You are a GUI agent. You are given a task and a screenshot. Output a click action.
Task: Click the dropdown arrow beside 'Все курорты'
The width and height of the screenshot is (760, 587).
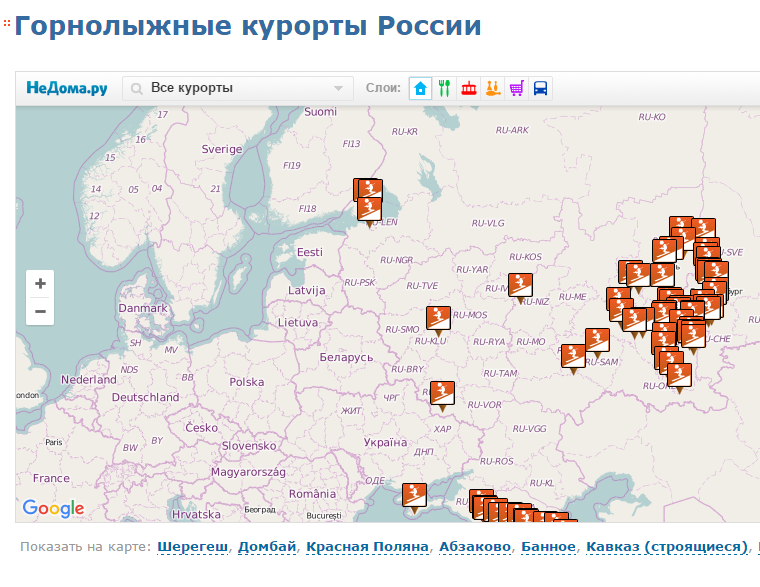[338, 89]
